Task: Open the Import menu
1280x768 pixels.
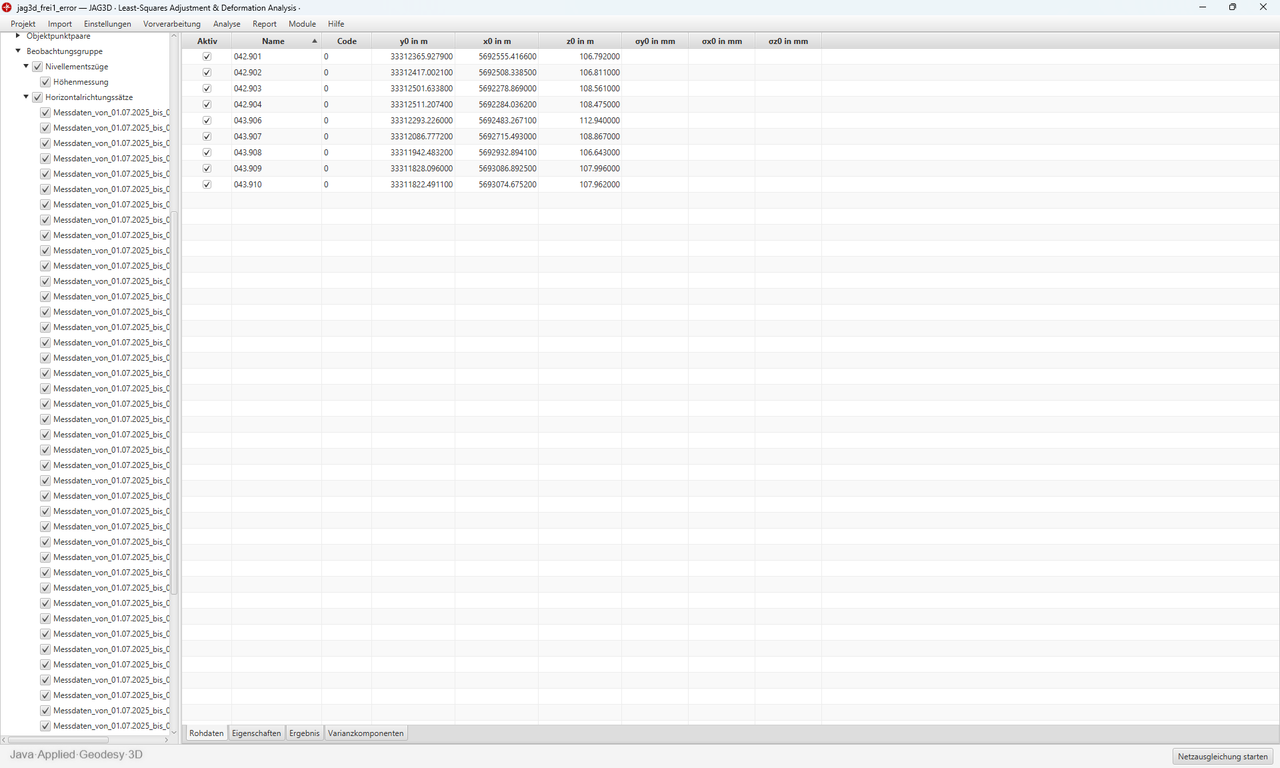Action: point(60,24)
